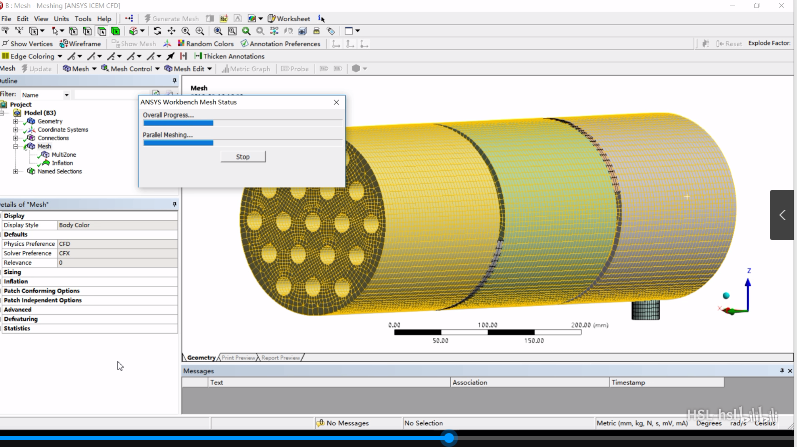Close the Messages panel
The width and height of the screenshot is (797, 447).
point(790,371)
